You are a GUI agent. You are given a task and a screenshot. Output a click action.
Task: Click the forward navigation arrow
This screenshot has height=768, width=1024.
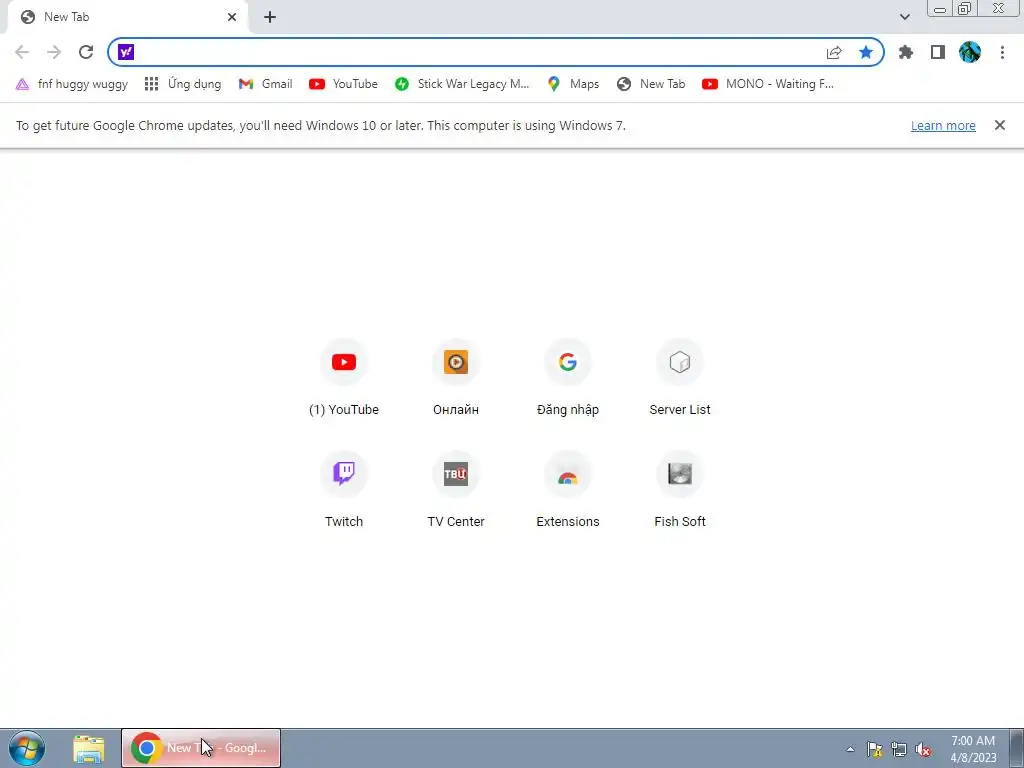[x=54, y=52]
